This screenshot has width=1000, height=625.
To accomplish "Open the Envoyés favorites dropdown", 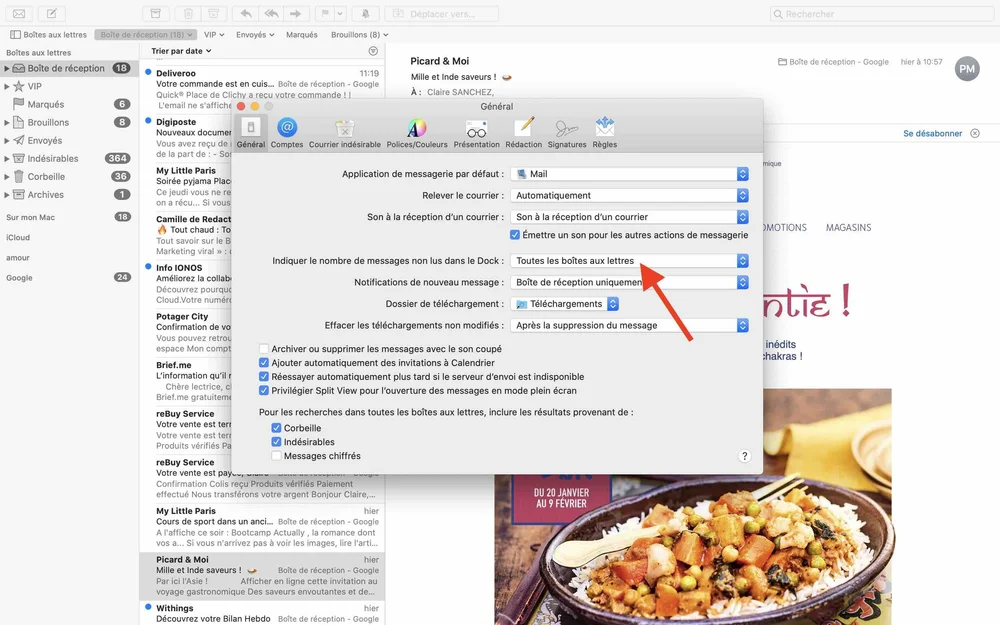I will point(255,34).
